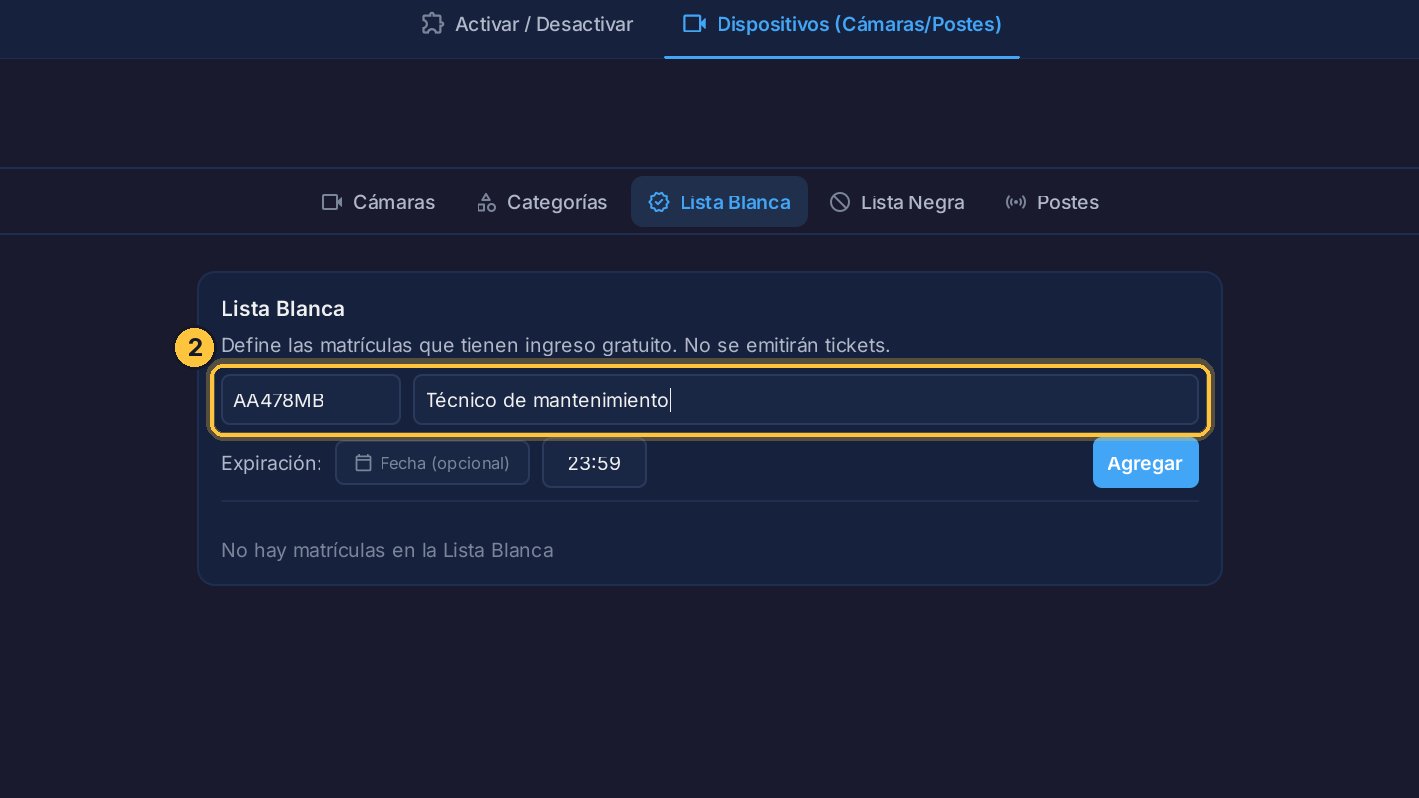Click the "Expiración:" label

tap(272, 463)
